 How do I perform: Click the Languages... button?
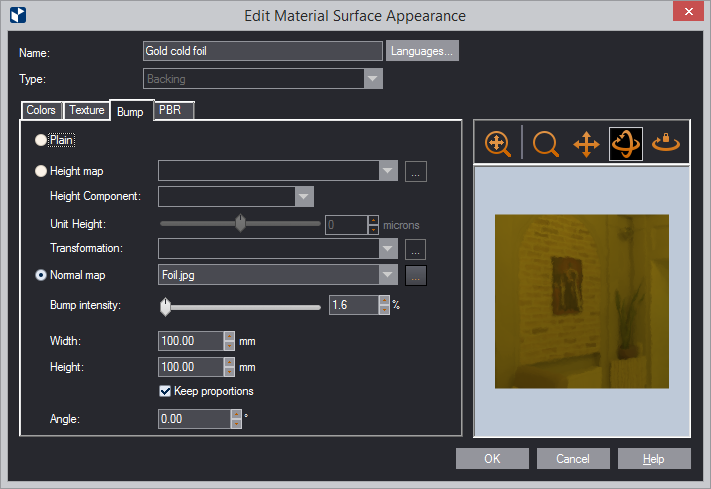422,51
